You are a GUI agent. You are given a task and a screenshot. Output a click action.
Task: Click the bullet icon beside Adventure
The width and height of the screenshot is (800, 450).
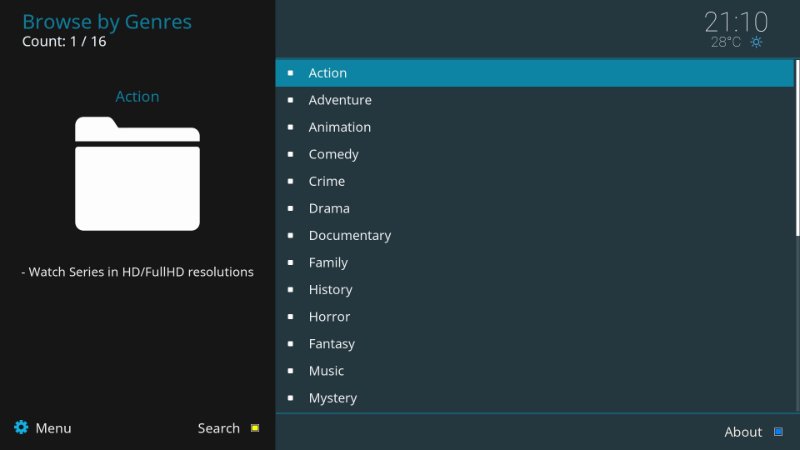coord(290,100)
